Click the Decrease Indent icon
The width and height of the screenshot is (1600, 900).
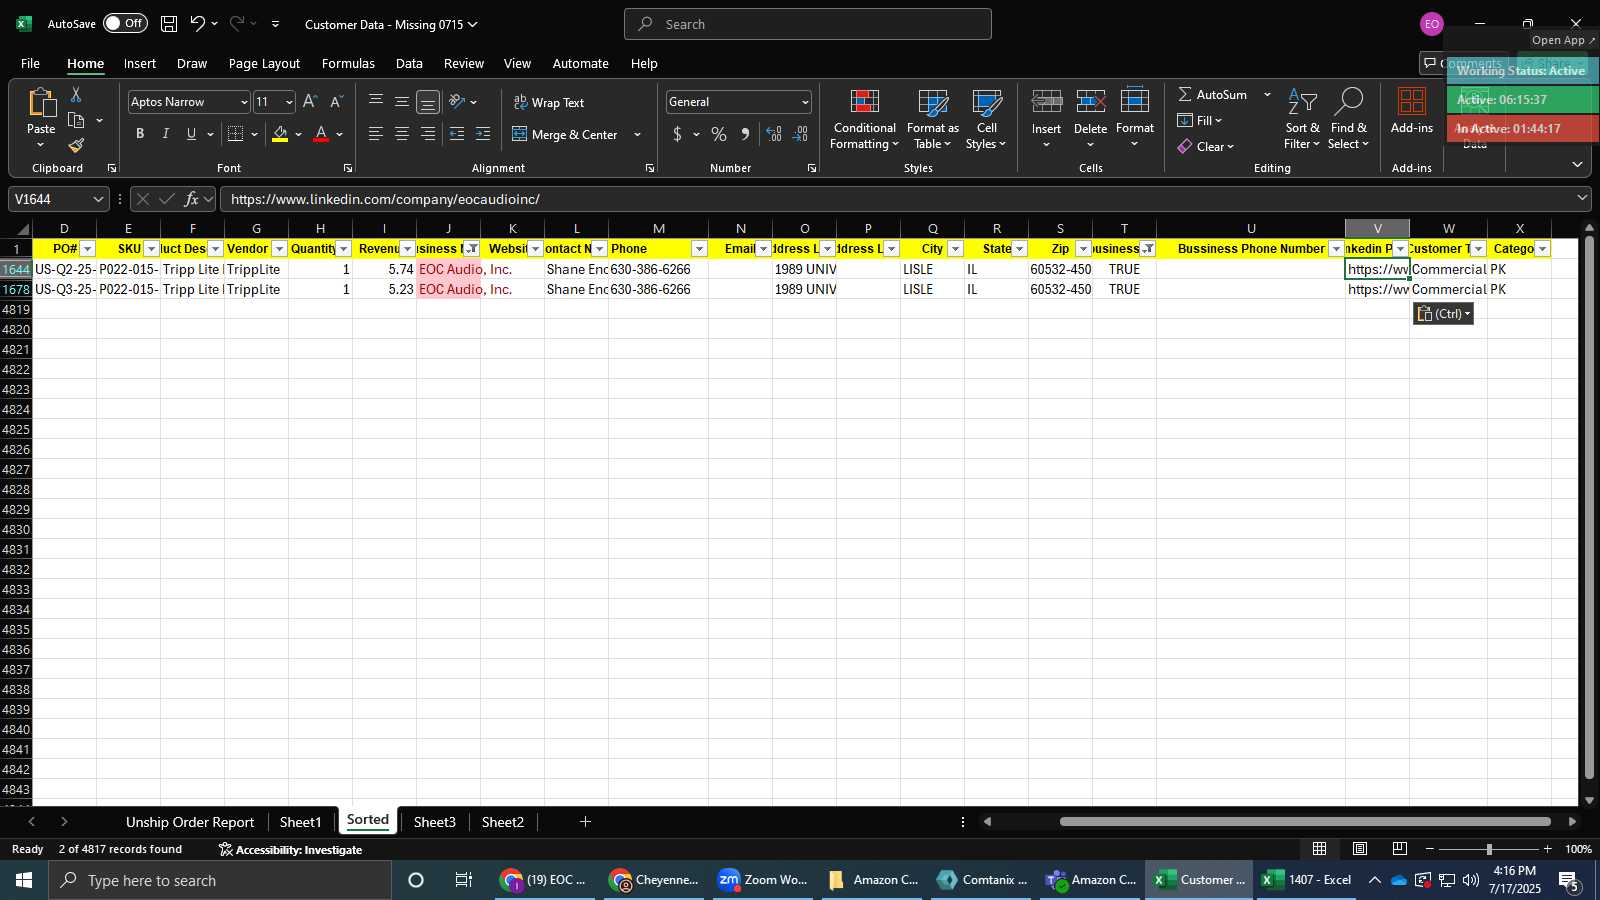point(457,134)
